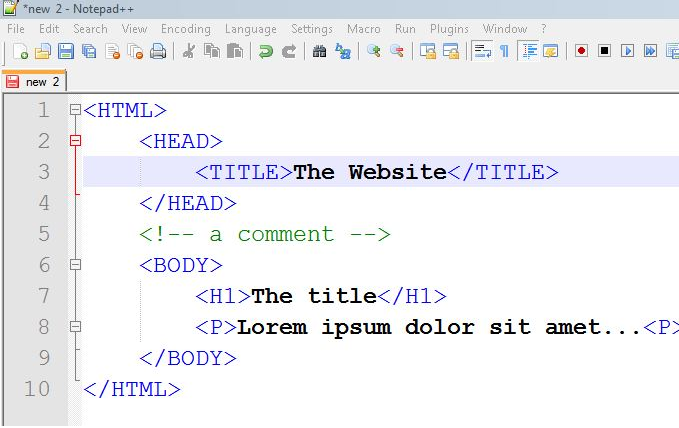Image resolution: width=679 pixels, height=428 pixels.
Task: Click the Play recorded macro button
Action: (x=627, y=51)
